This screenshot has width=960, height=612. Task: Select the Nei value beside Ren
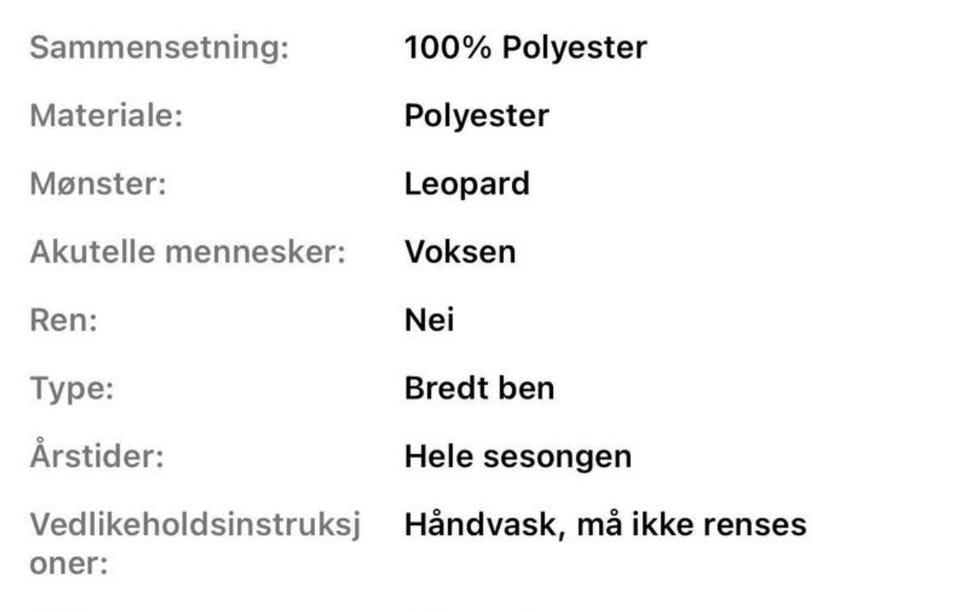pos(429,320)
